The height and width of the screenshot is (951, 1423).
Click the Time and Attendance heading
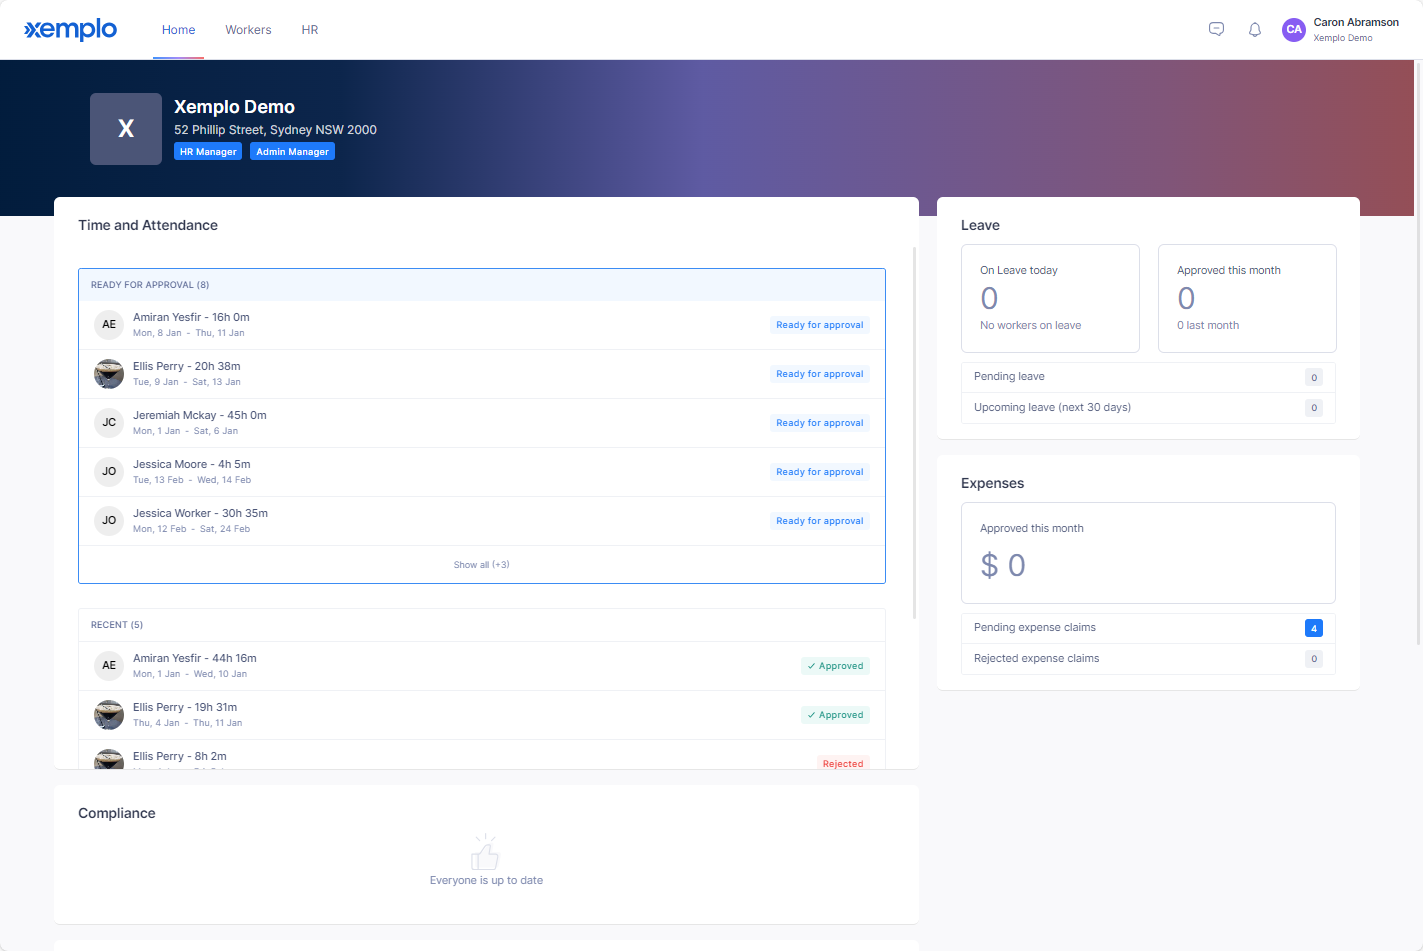click(x=148, y=225)
